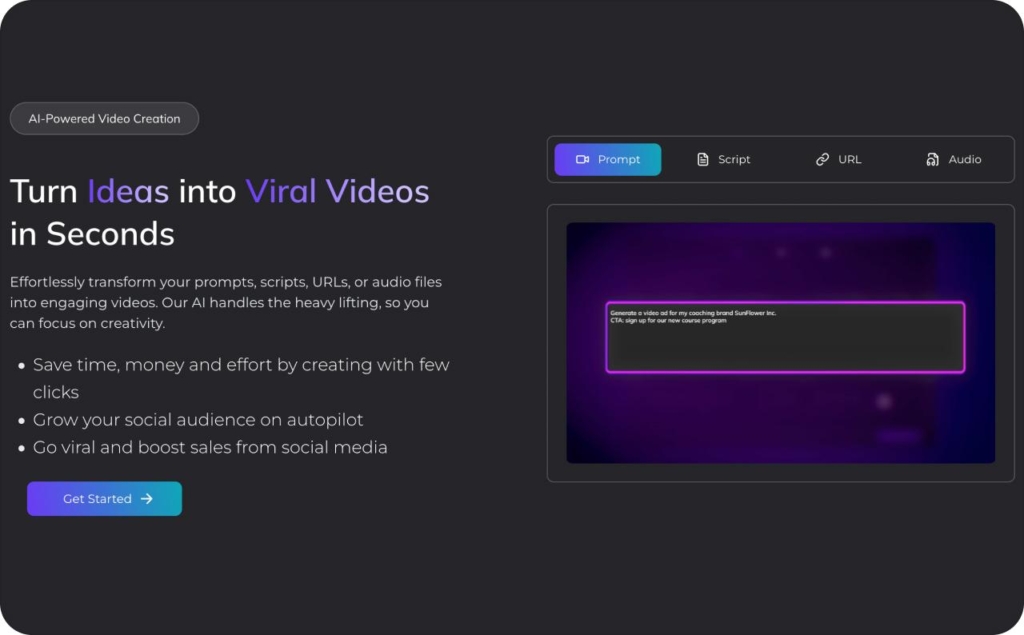Click the AI-Powered Video Creation badge
Screen dimensions: 1024x635
tap(104, 118)
